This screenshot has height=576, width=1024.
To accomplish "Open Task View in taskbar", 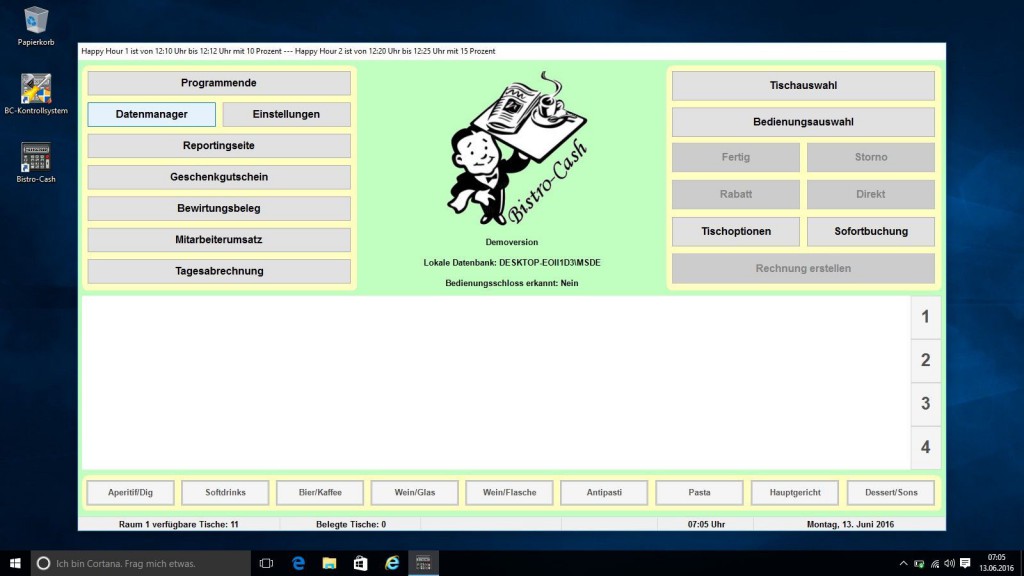I will pyautogui.click(x=266, y=563).
